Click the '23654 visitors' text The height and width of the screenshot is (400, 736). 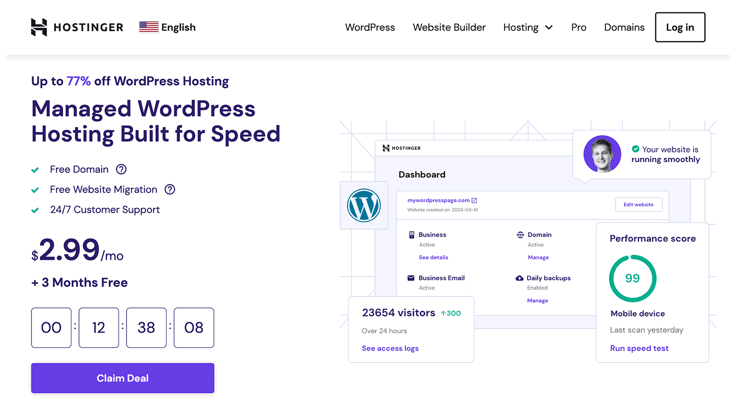(x=399, y=313)
